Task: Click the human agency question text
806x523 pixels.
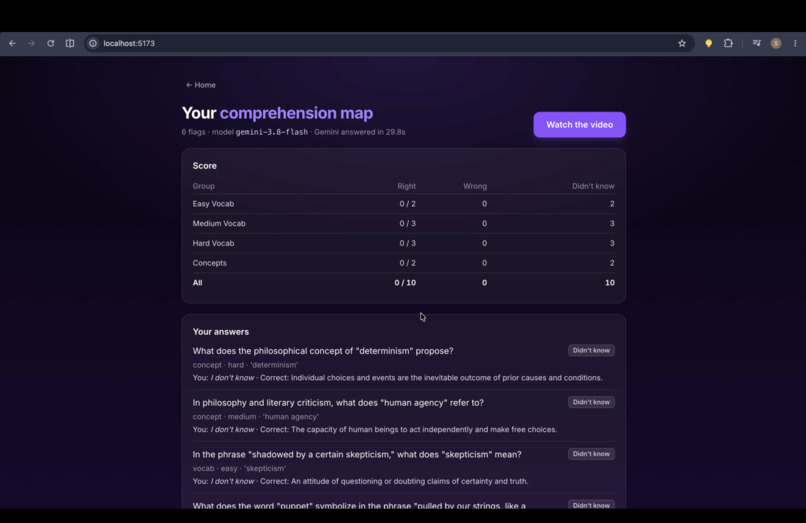Action: click(338, 403)
